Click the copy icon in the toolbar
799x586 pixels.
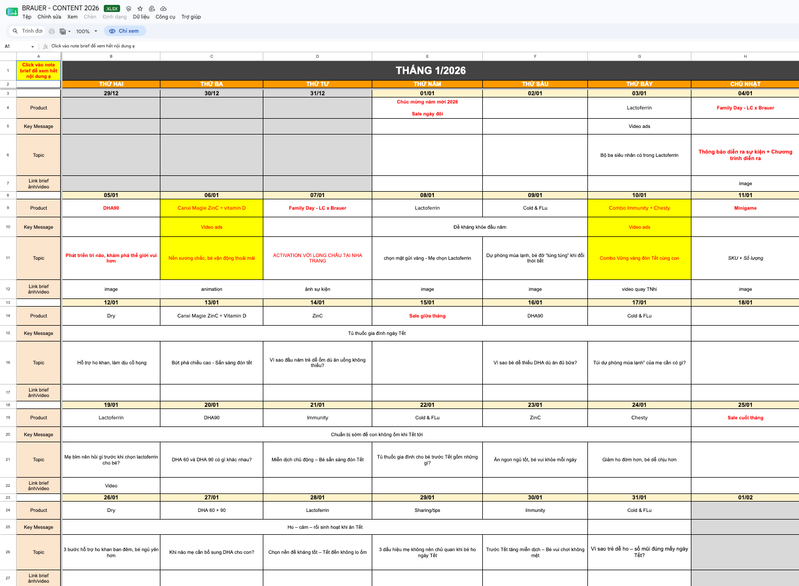63,31
